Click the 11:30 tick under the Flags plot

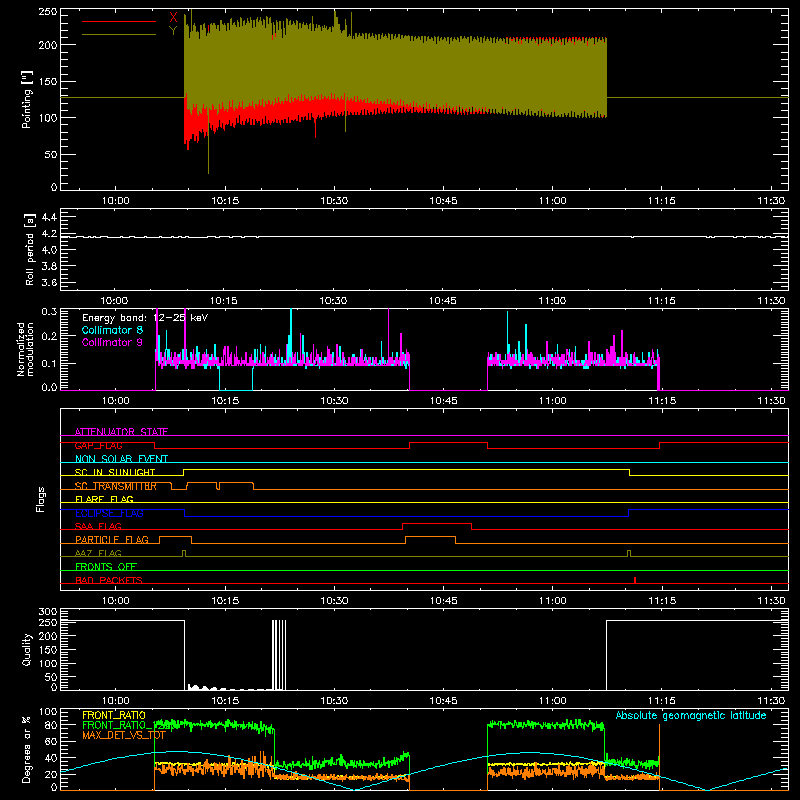click(771, 601)
